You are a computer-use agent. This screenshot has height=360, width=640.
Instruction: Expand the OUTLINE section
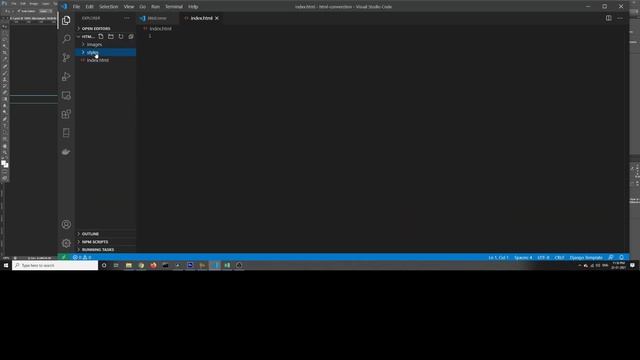(106, 233)
